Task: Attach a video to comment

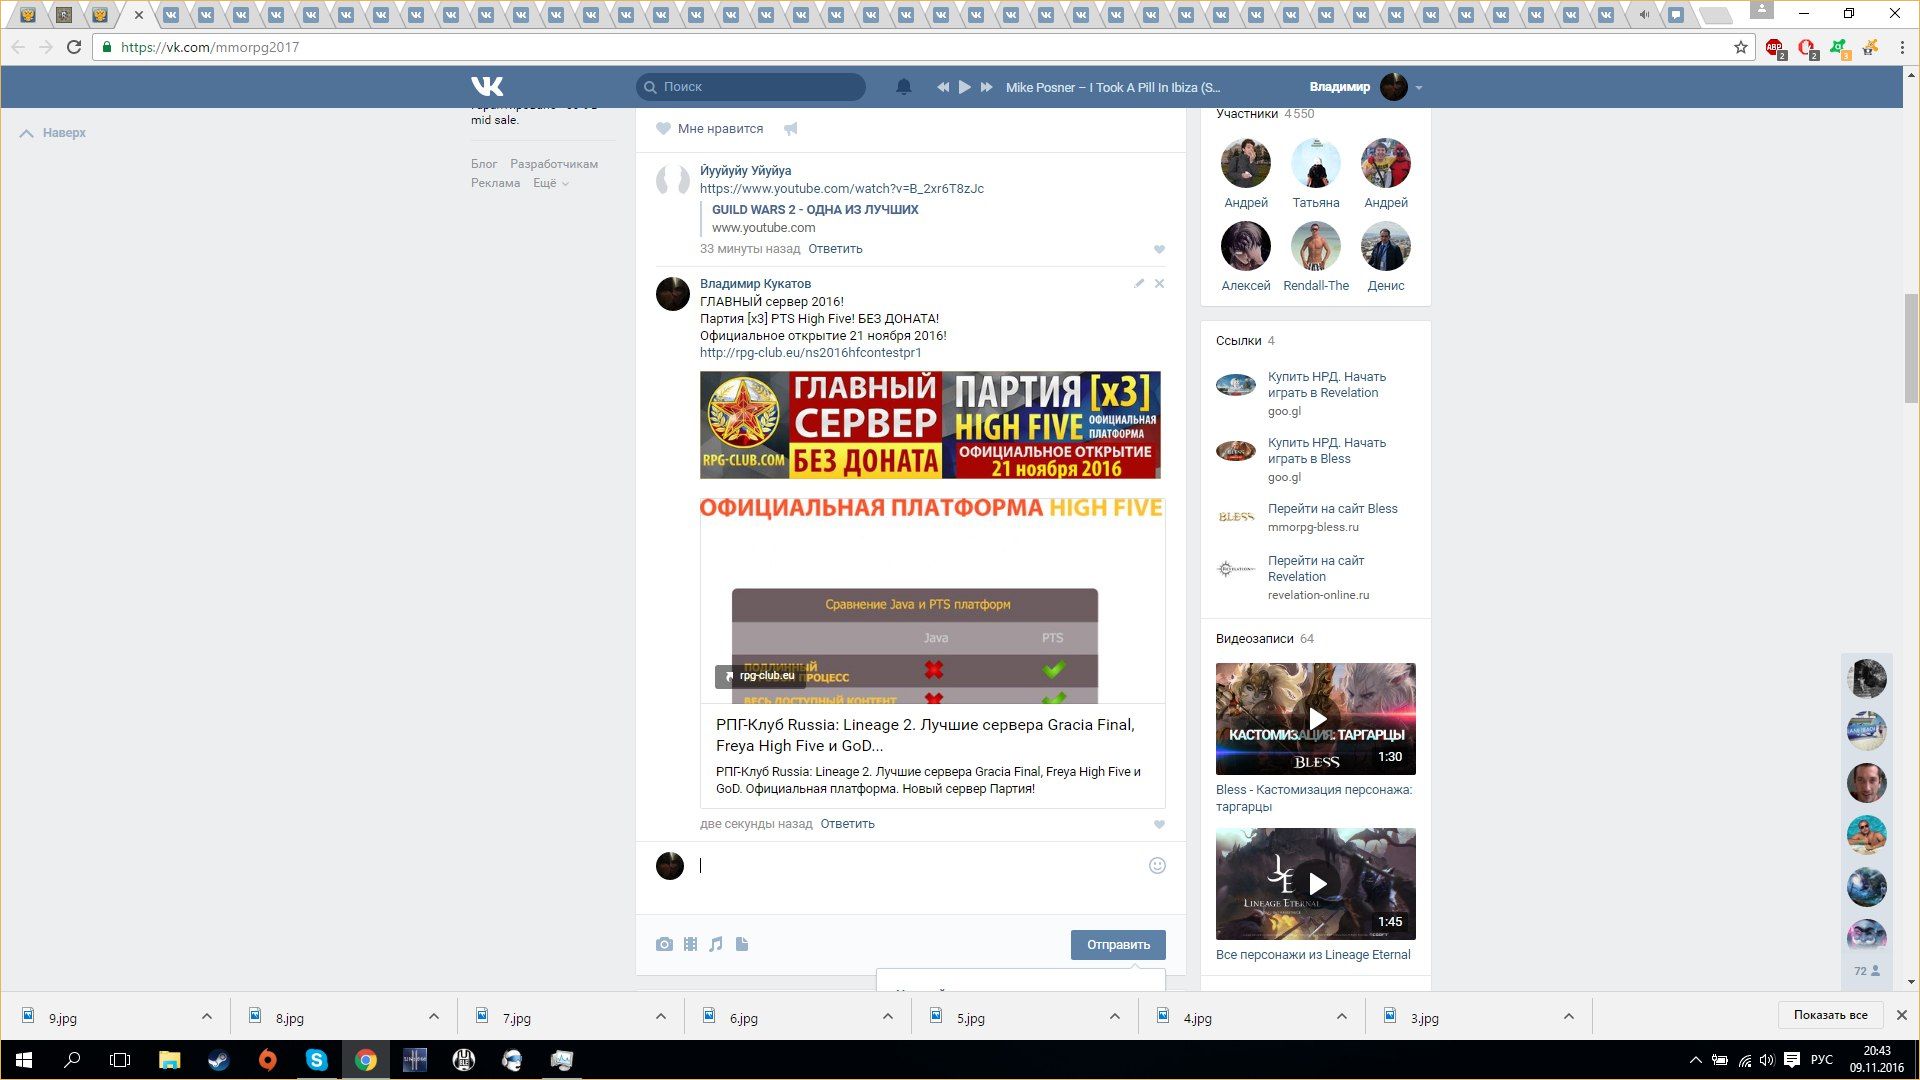Action: tap(690, 944)
